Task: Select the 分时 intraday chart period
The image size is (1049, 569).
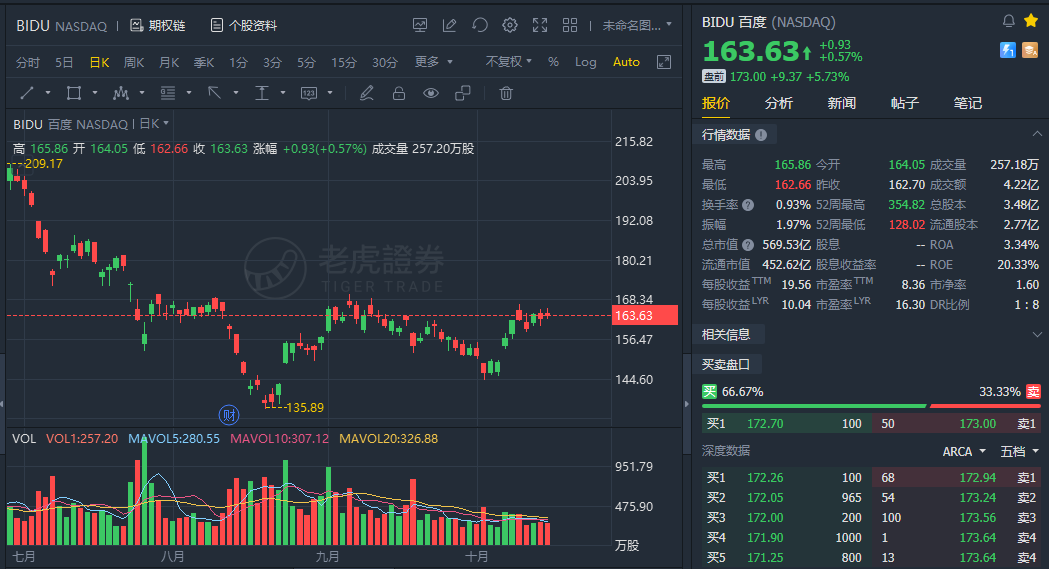Action: tap(28, 62)
